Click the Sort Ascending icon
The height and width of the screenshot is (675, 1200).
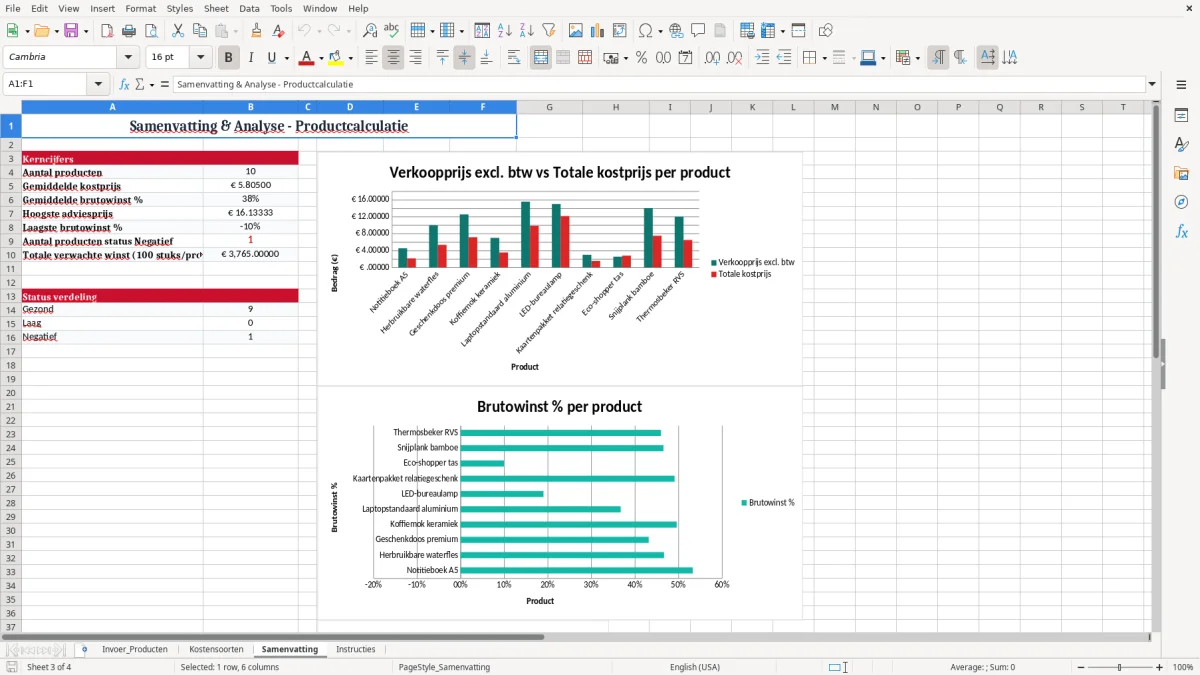click(505, 31)
